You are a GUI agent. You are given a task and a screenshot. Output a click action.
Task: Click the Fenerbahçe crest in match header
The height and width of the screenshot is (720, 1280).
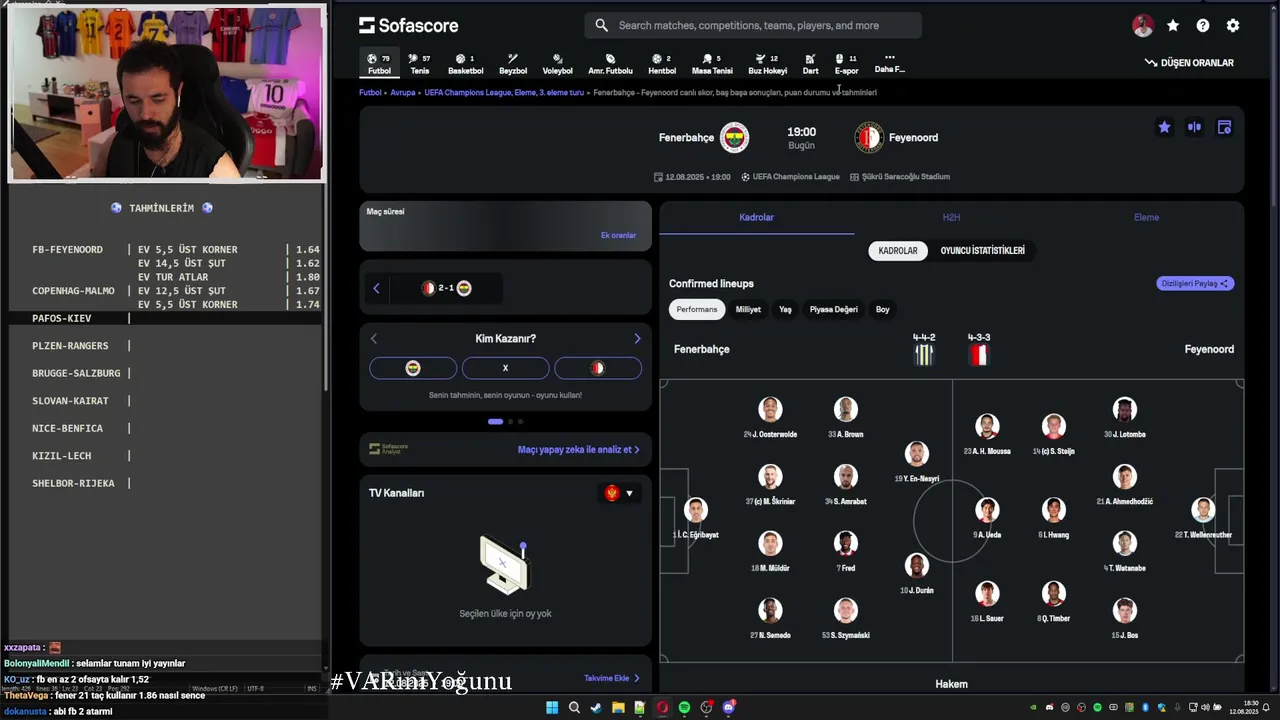click(x=734, y=137)
